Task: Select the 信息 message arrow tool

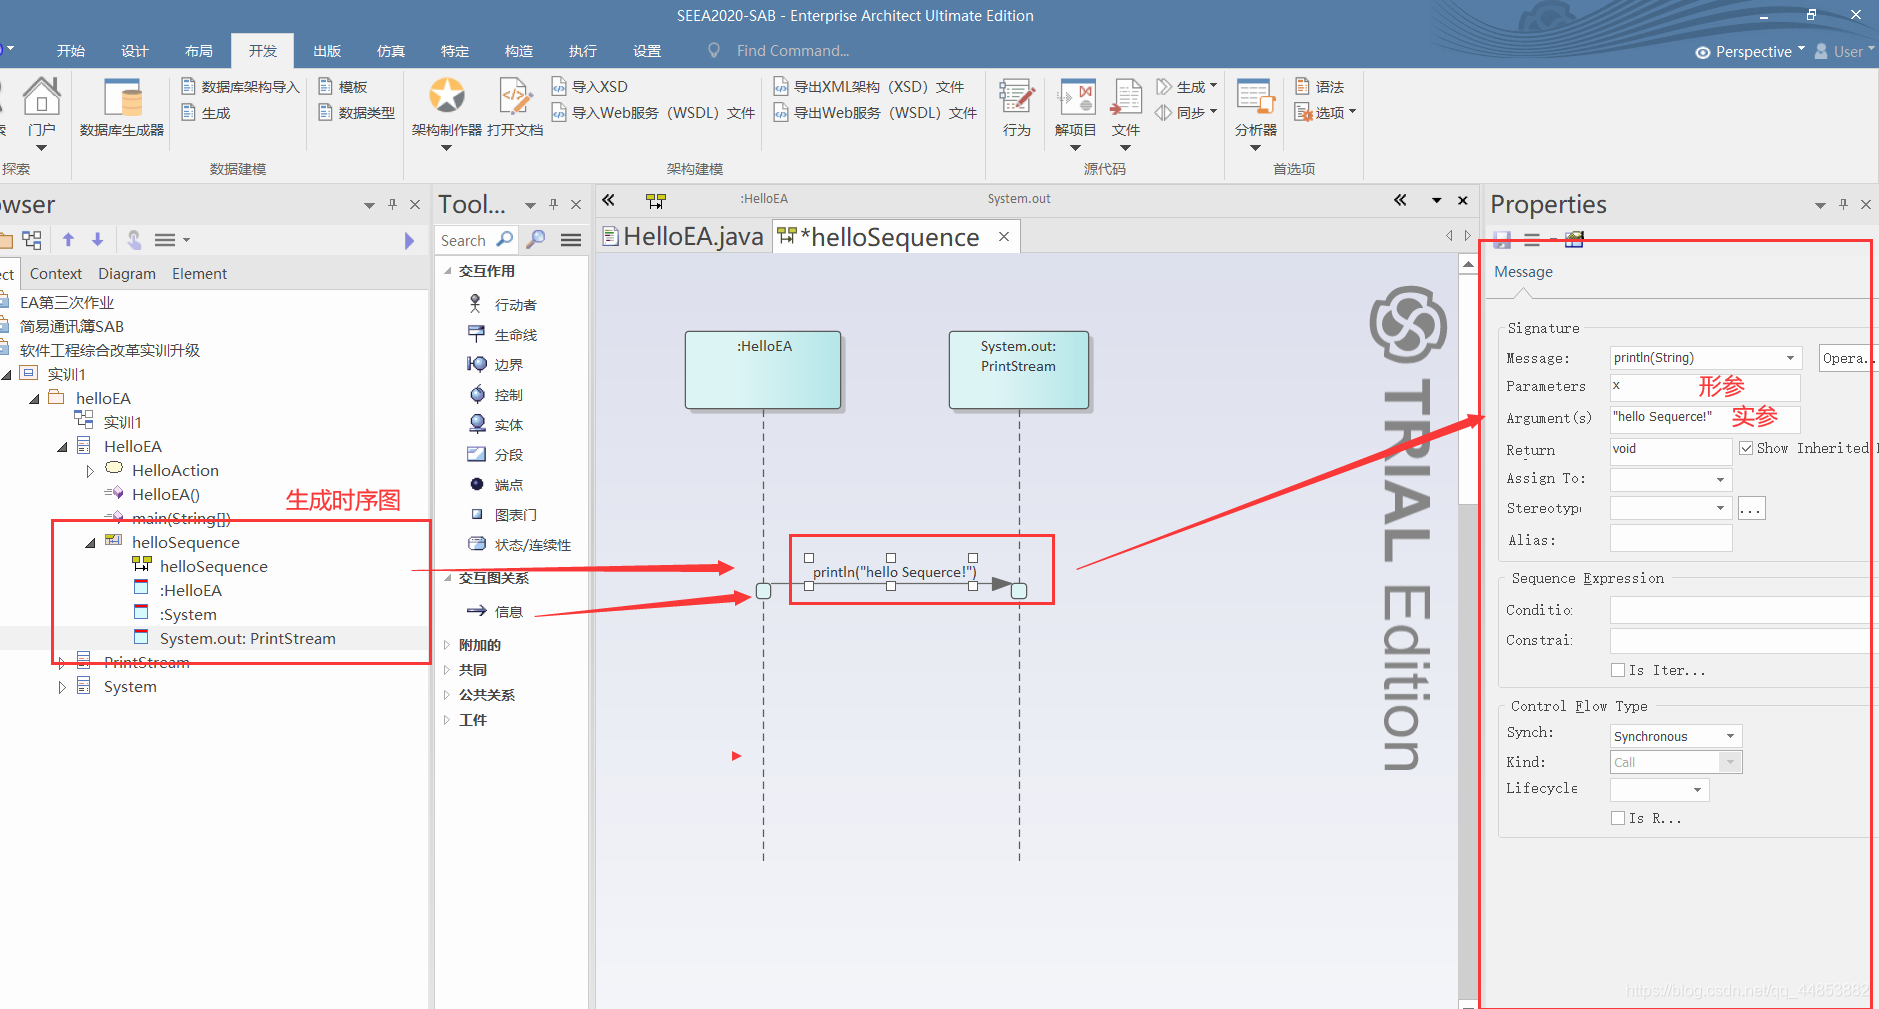Action: coord(496,611)
